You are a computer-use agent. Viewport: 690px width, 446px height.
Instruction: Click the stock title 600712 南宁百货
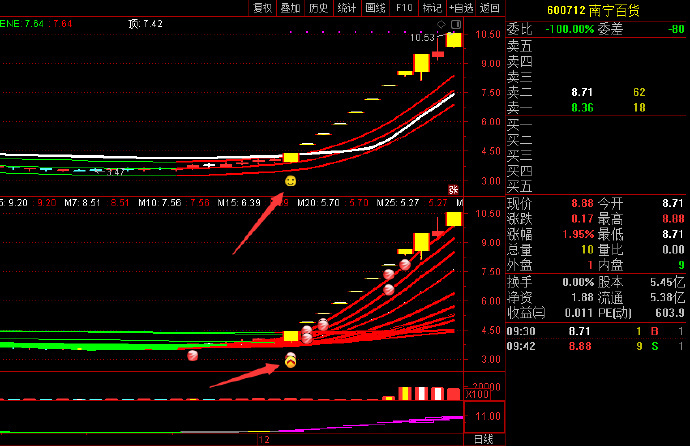(x=593, y=10)
